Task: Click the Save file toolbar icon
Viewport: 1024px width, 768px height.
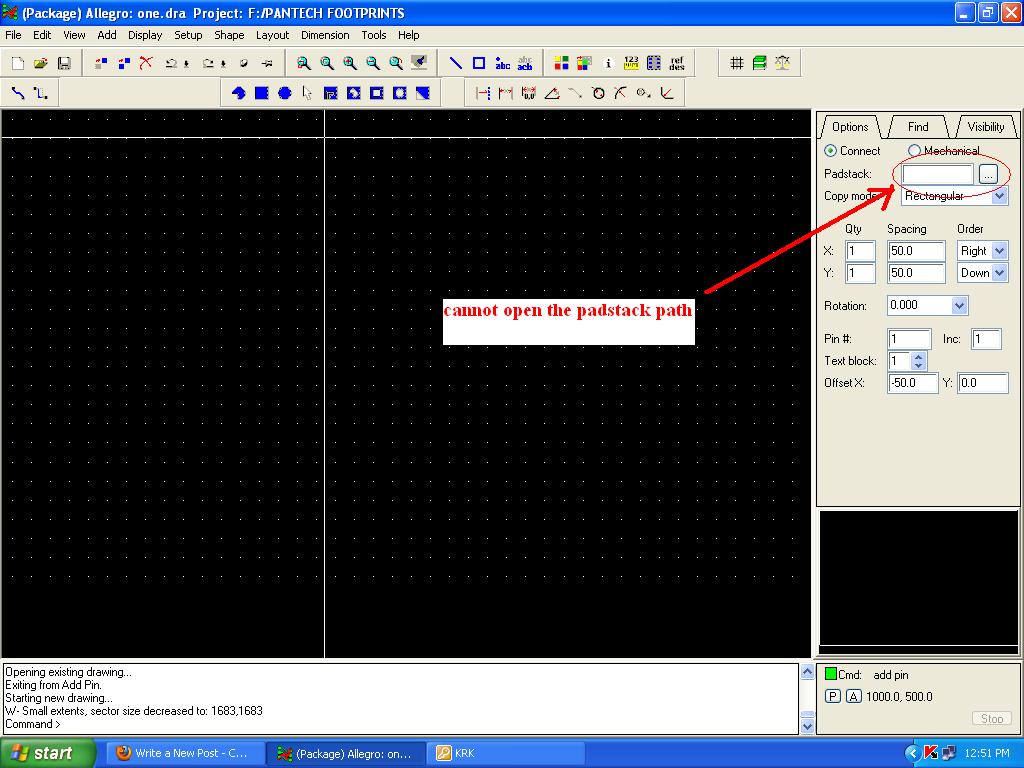Action: [64, 63]
